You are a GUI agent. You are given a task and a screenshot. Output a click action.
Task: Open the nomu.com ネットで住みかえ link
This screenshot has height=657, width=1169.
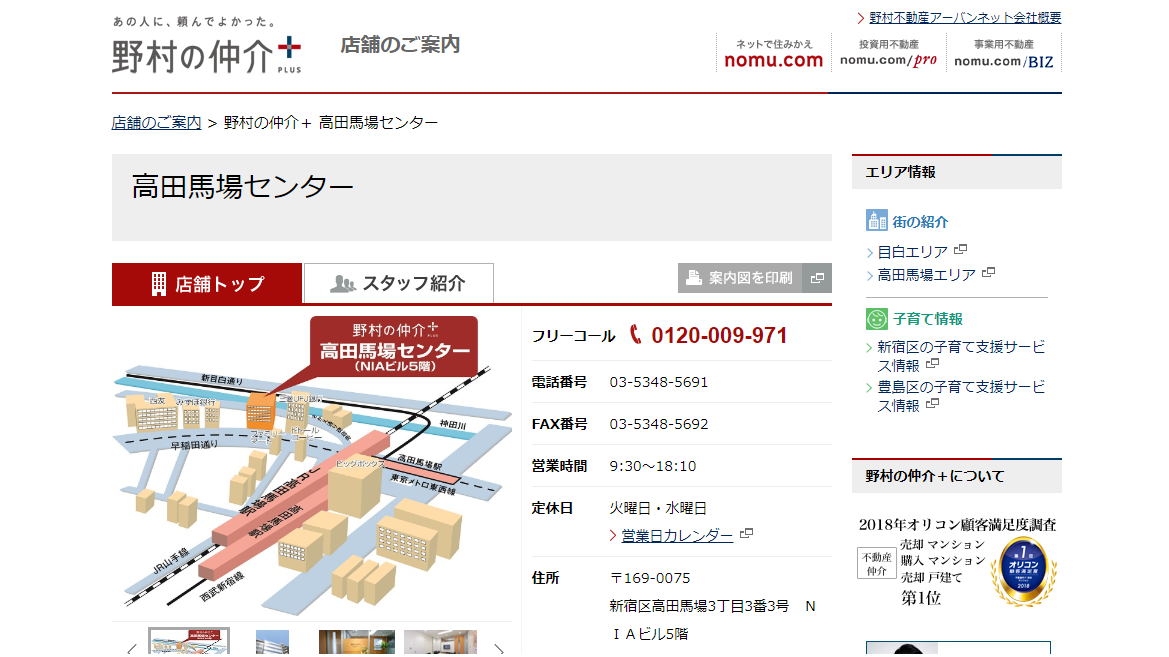773,54
